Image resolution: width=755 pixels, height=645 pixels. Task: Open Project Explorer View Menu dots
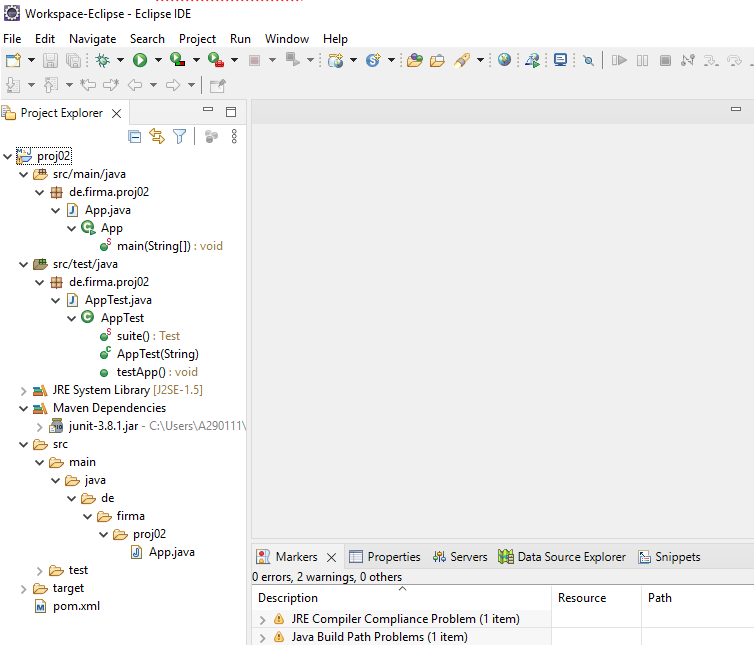[x=234, y=137]
